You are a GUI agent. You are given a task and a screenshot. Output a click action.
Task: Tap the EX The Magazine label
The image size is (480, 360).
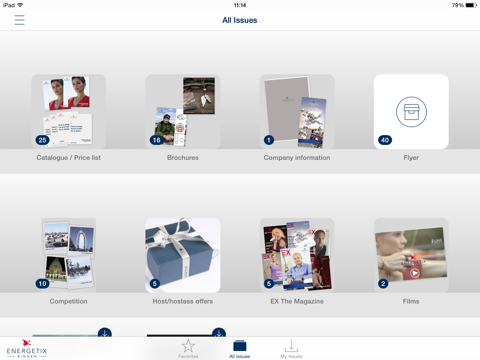tap(297, 301)
